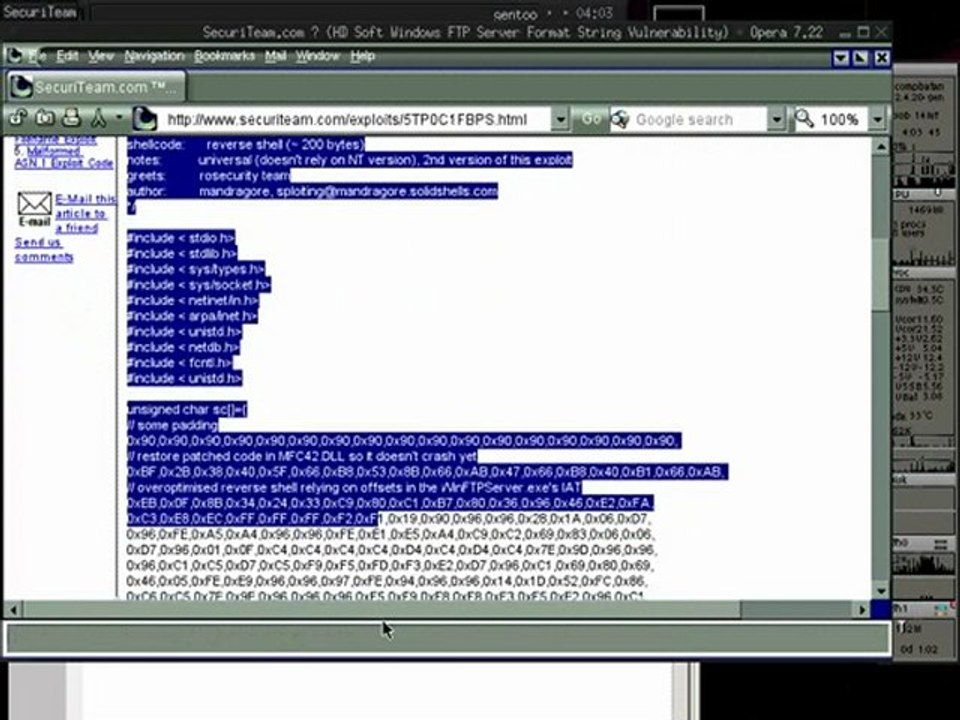Click the 'greets: rosecurity team' line
Image resolution: width=960 pixels, height=720 pixels.
pos(208,176)
